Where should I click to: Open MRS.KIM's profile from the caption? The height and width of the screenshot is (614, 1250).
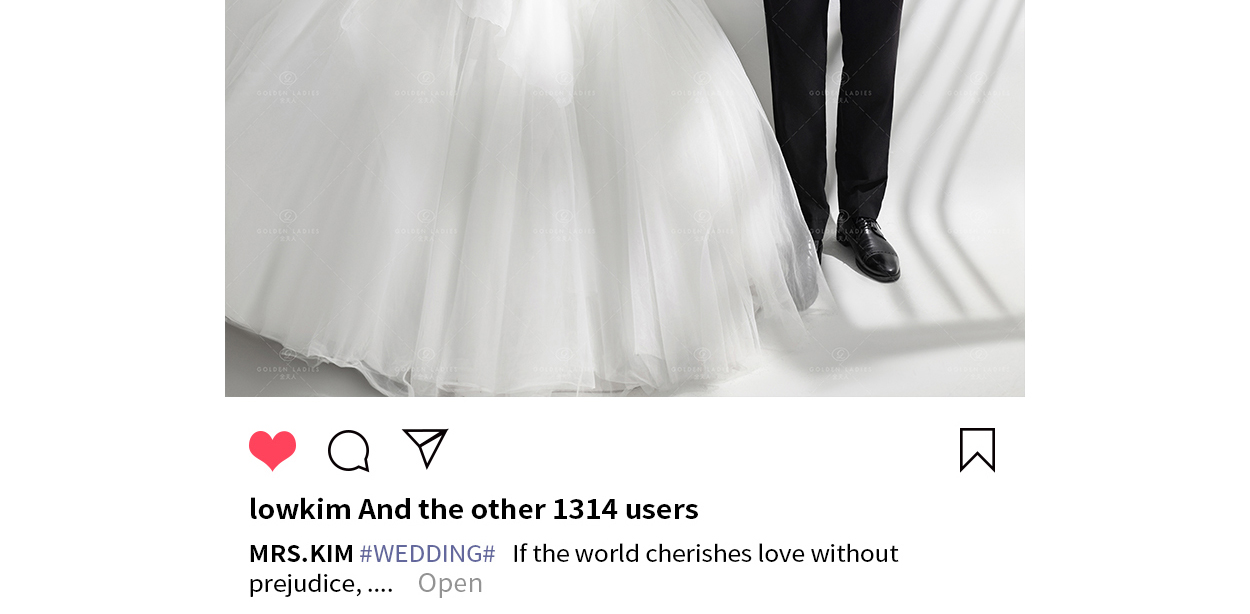[x=301, y=553]
